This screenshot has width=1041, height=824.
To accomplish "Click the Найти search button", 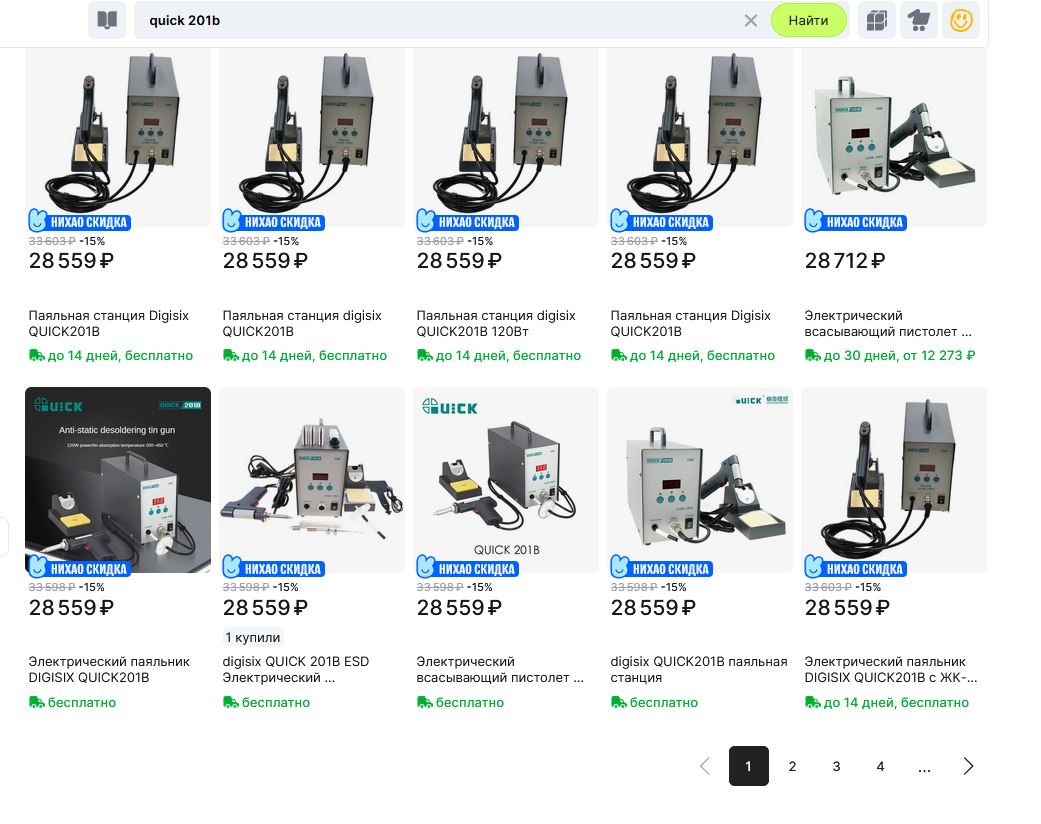I will (x=808, y=20).
